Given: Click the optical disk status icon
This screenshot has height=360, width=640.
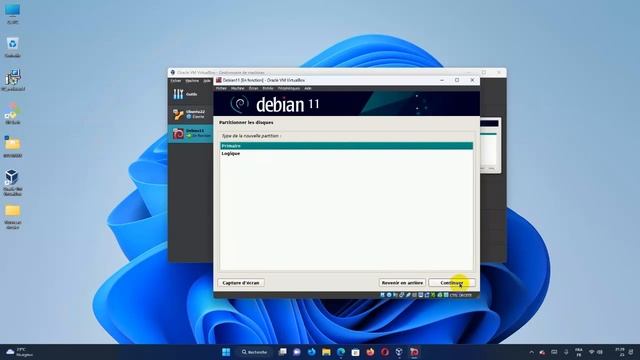Looking at the screenshot, I should [389, 295].
